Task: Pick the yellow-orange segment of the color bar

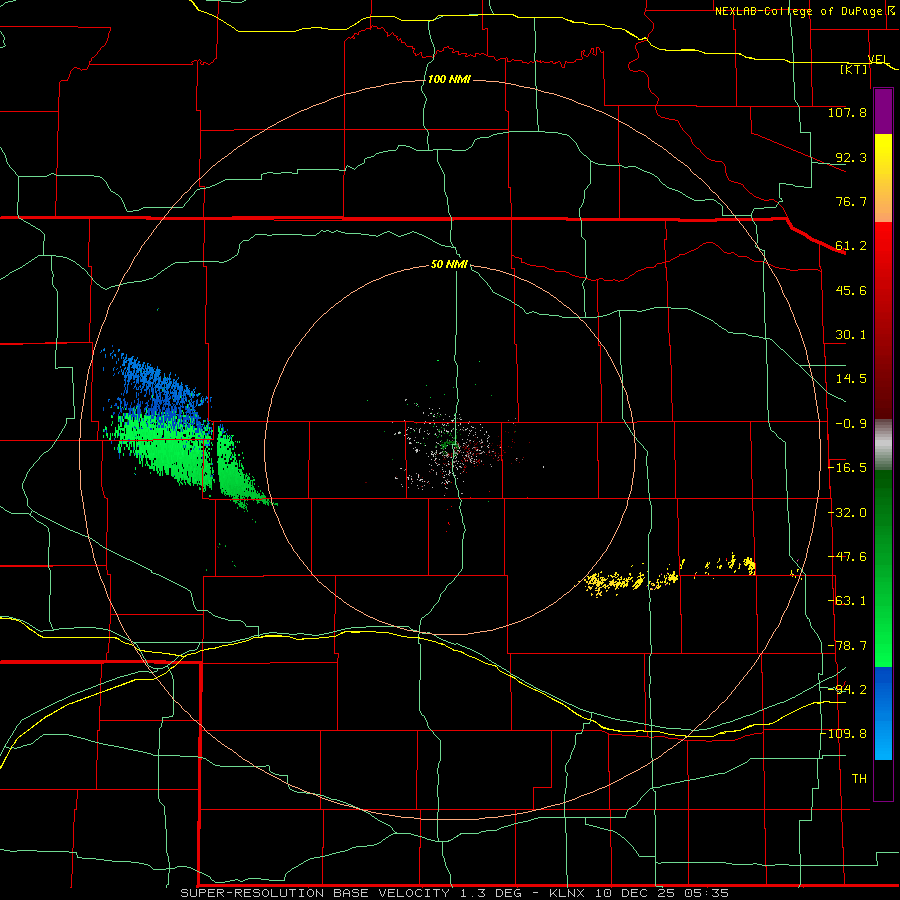Action: [883, 178]
